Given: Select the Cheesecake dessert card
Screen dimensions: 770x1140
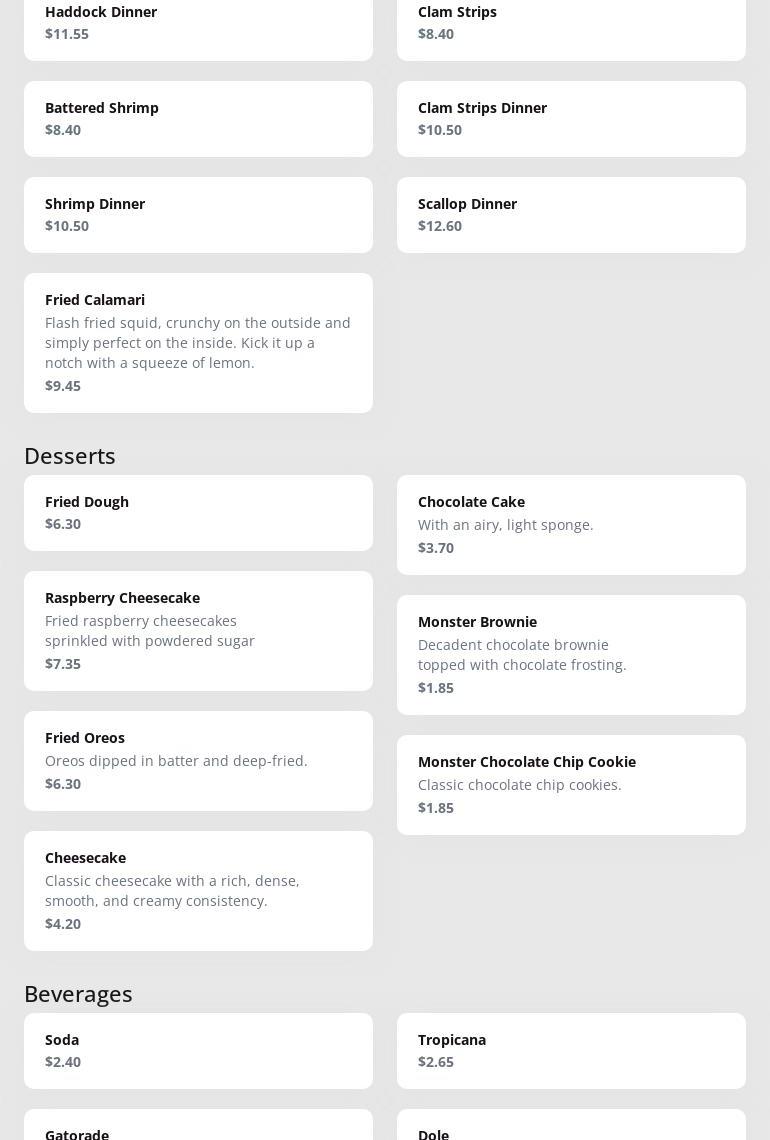Looking at the screenshot, I should [198, 891].
